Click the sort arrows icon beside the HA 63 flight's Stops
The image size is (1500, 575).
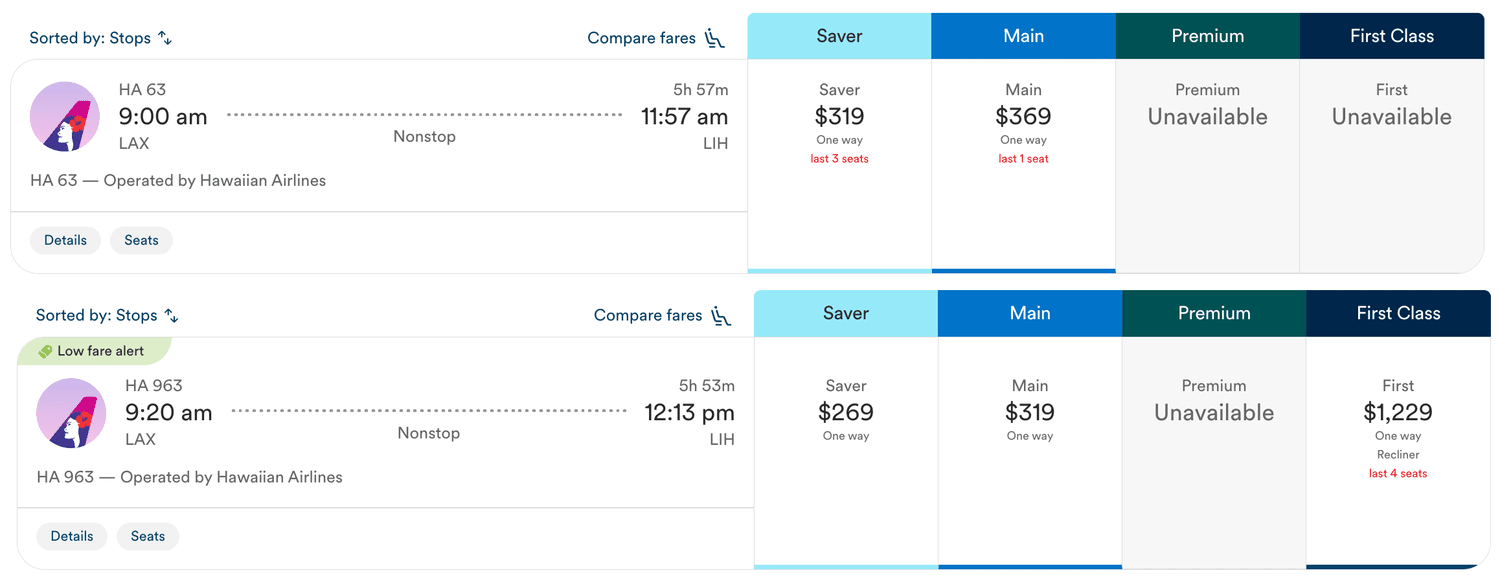(x=165, y=38)
